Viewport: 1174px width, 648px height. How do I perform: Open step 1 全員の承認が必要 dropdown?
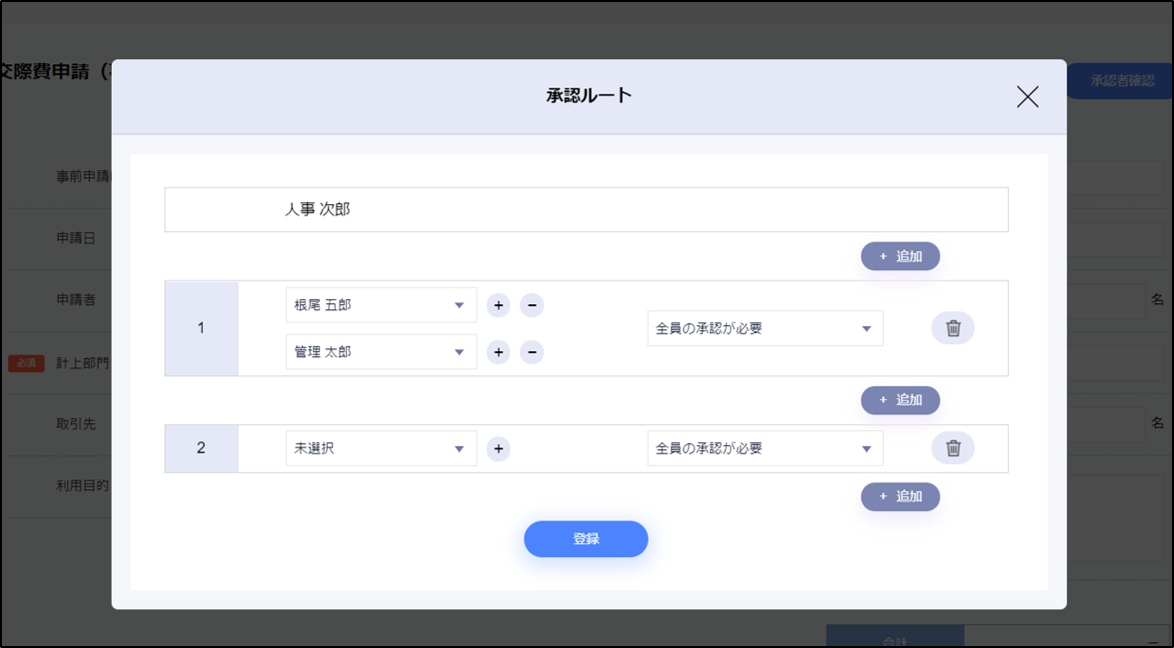pos(764,328)
